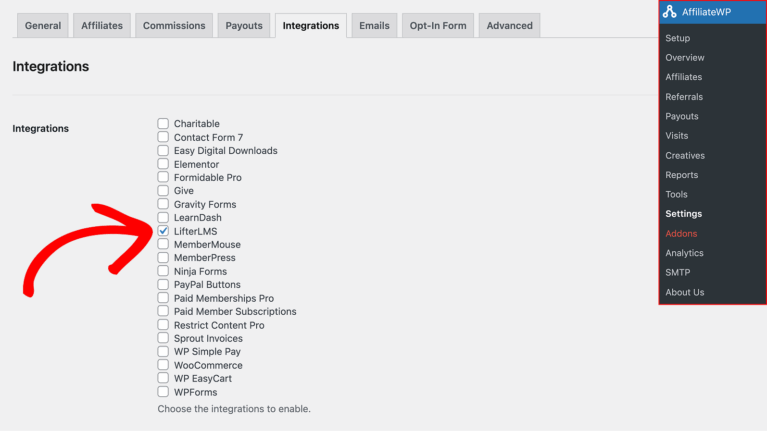Toggle the Gravity Forms checkbox
Image resolution: width=767 pixels, height=431 pixels.
pyautogui.click(x=163, y=204)
